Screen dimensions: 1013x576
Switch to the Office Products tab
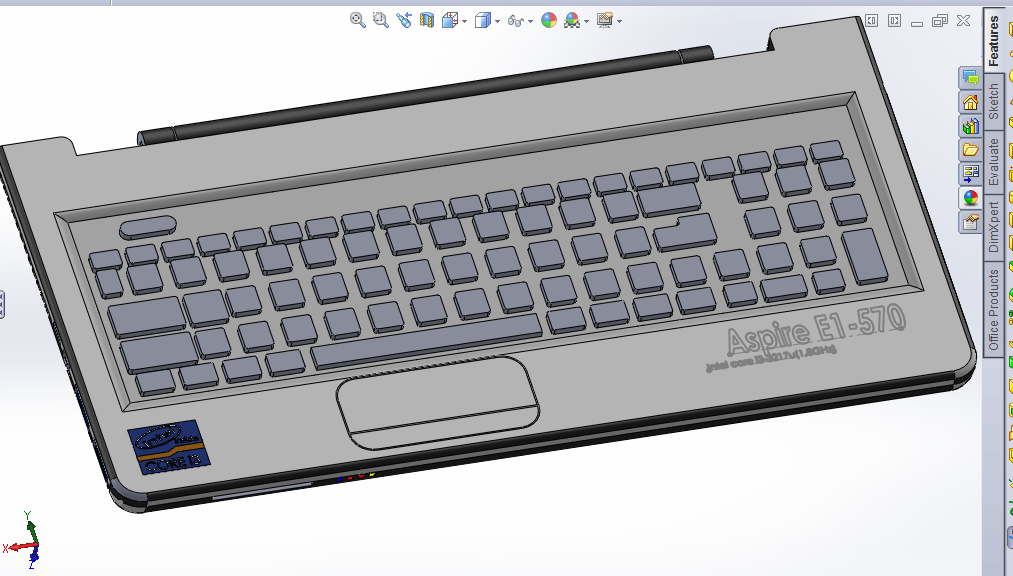(994, 310)
